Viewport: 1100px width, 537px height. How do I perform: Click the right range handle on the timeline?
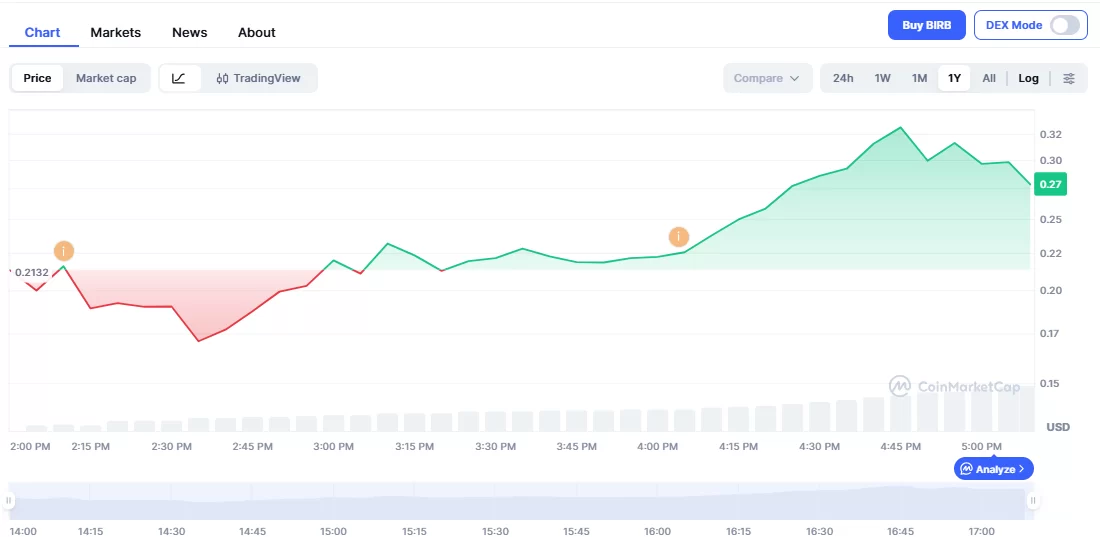[x=1033, y=500]
